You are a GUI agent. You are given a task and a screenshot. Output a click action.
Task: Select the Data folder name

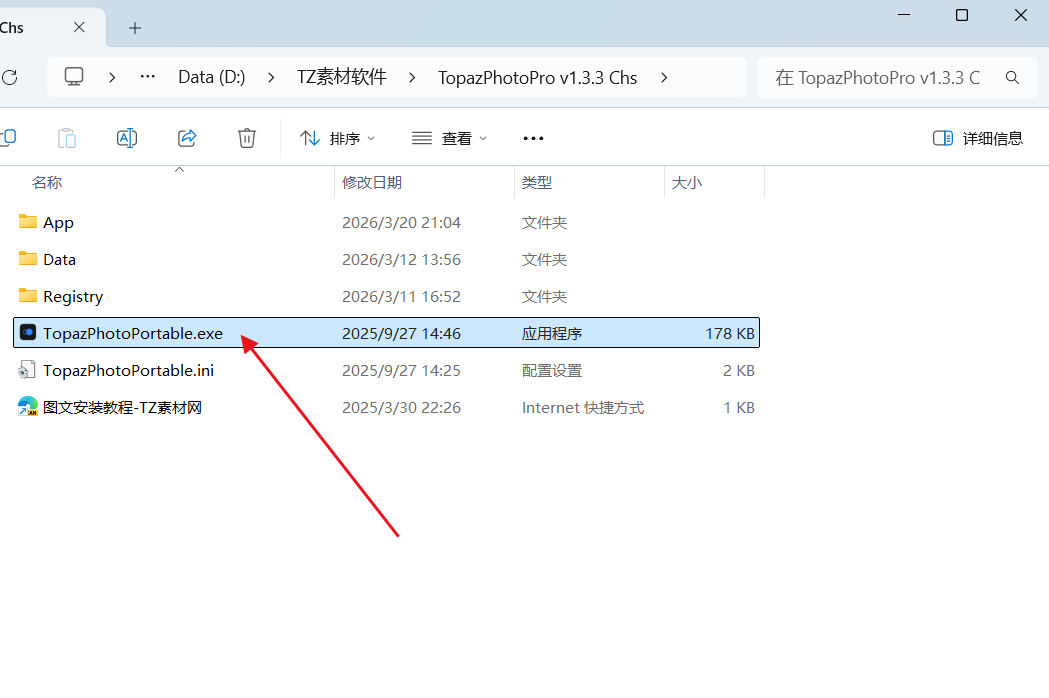[60, 260]
